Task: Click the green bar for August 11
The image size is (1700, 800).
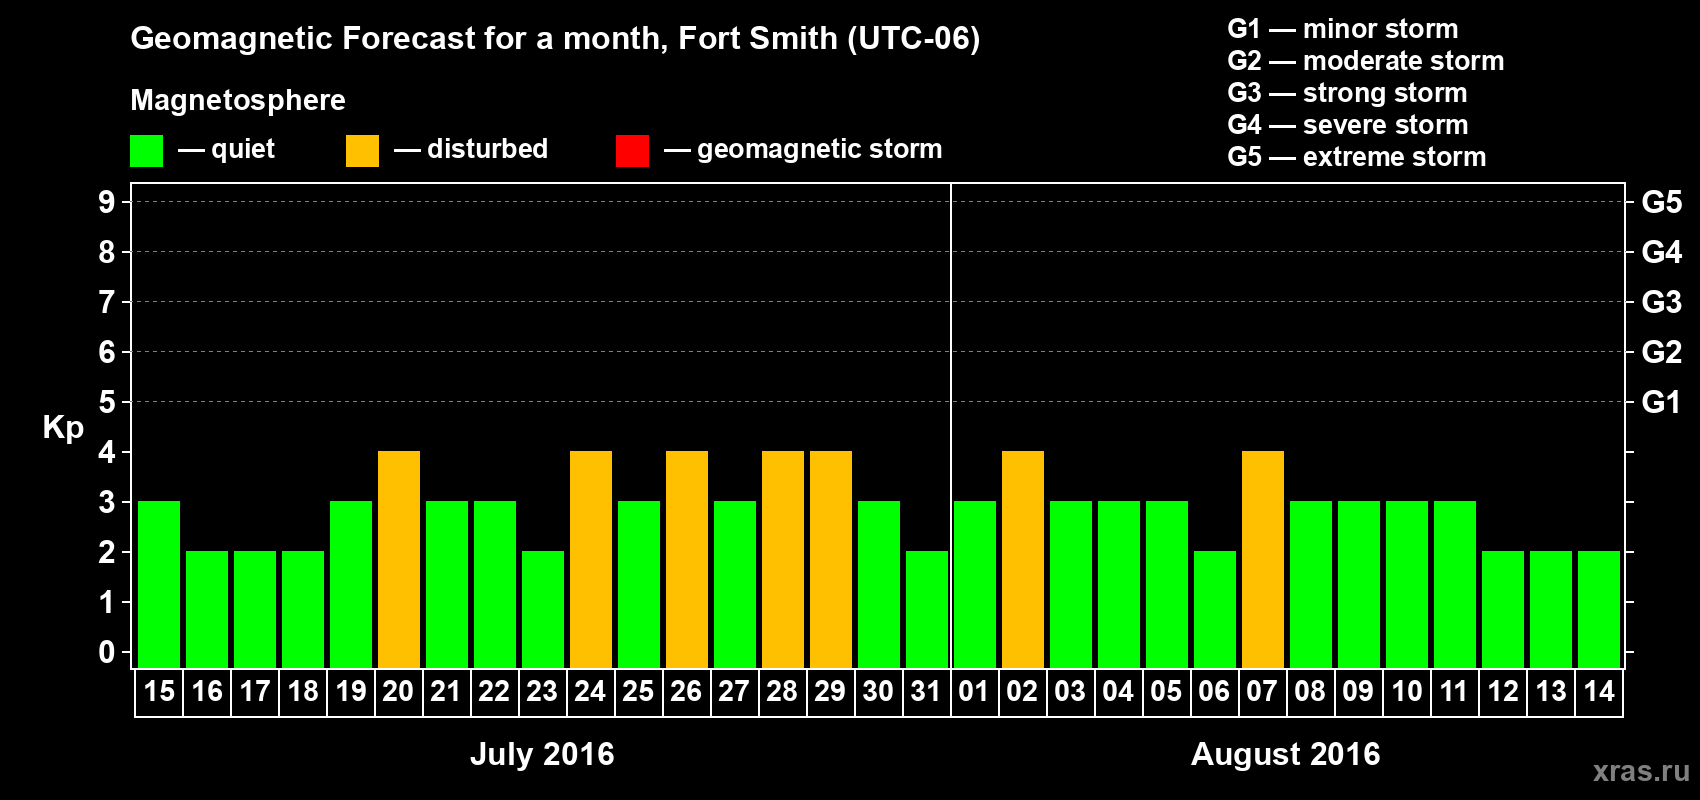Action: [1455, 584]
